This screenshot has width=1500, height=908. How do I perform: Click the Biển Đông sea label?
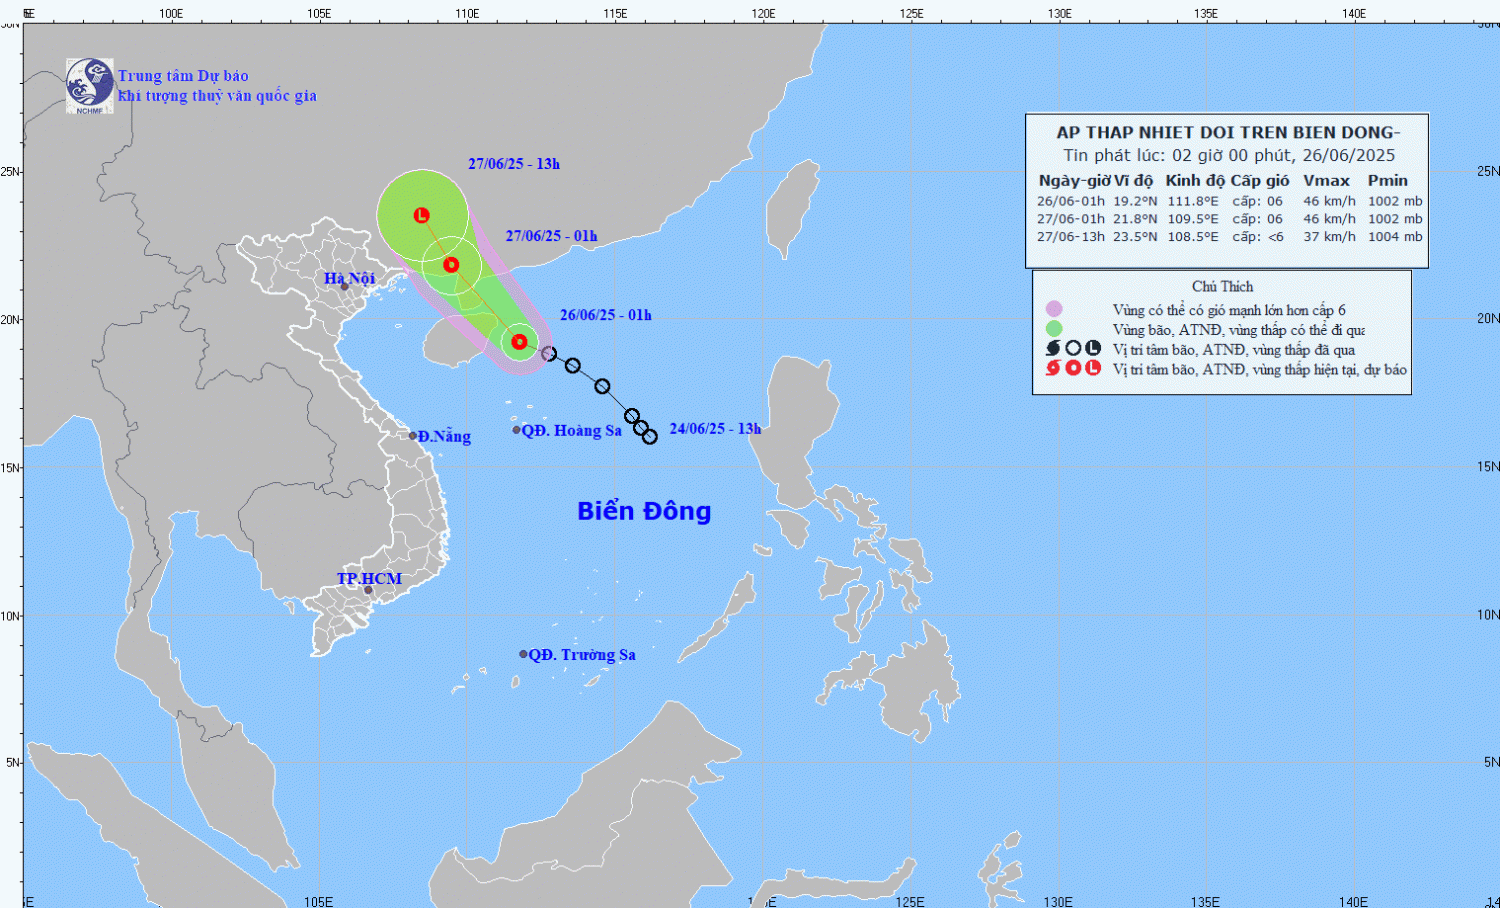644,511
